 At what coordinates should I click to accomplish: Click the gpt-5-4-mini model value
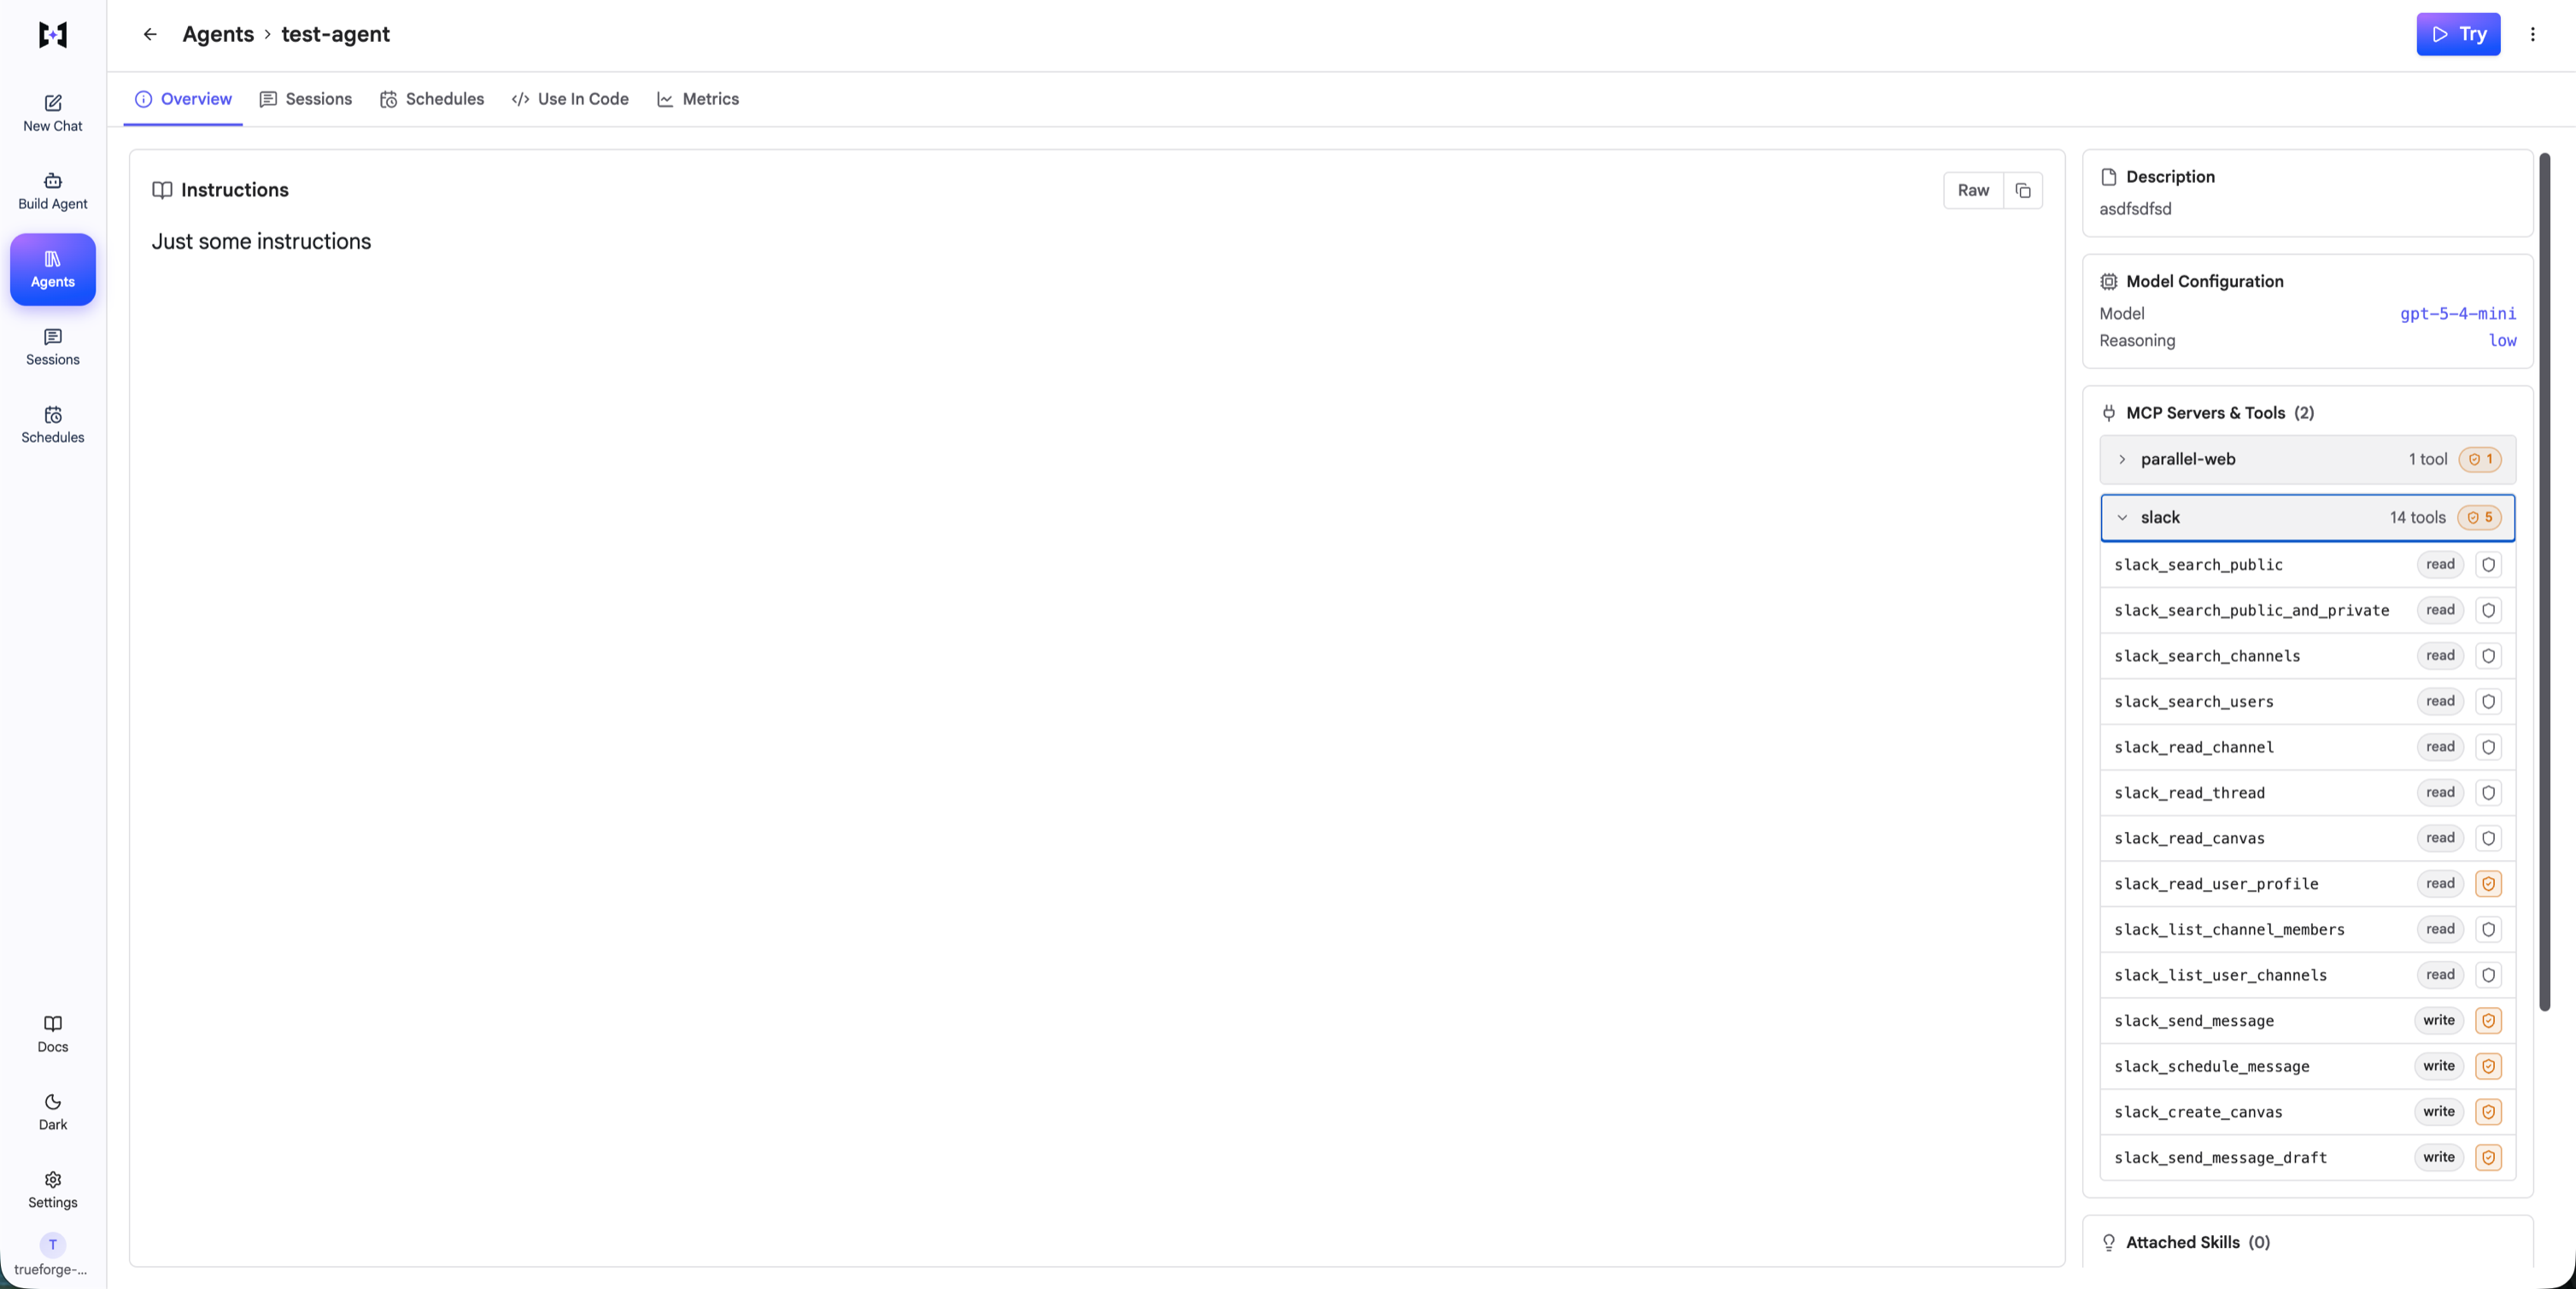[2458, 313]
